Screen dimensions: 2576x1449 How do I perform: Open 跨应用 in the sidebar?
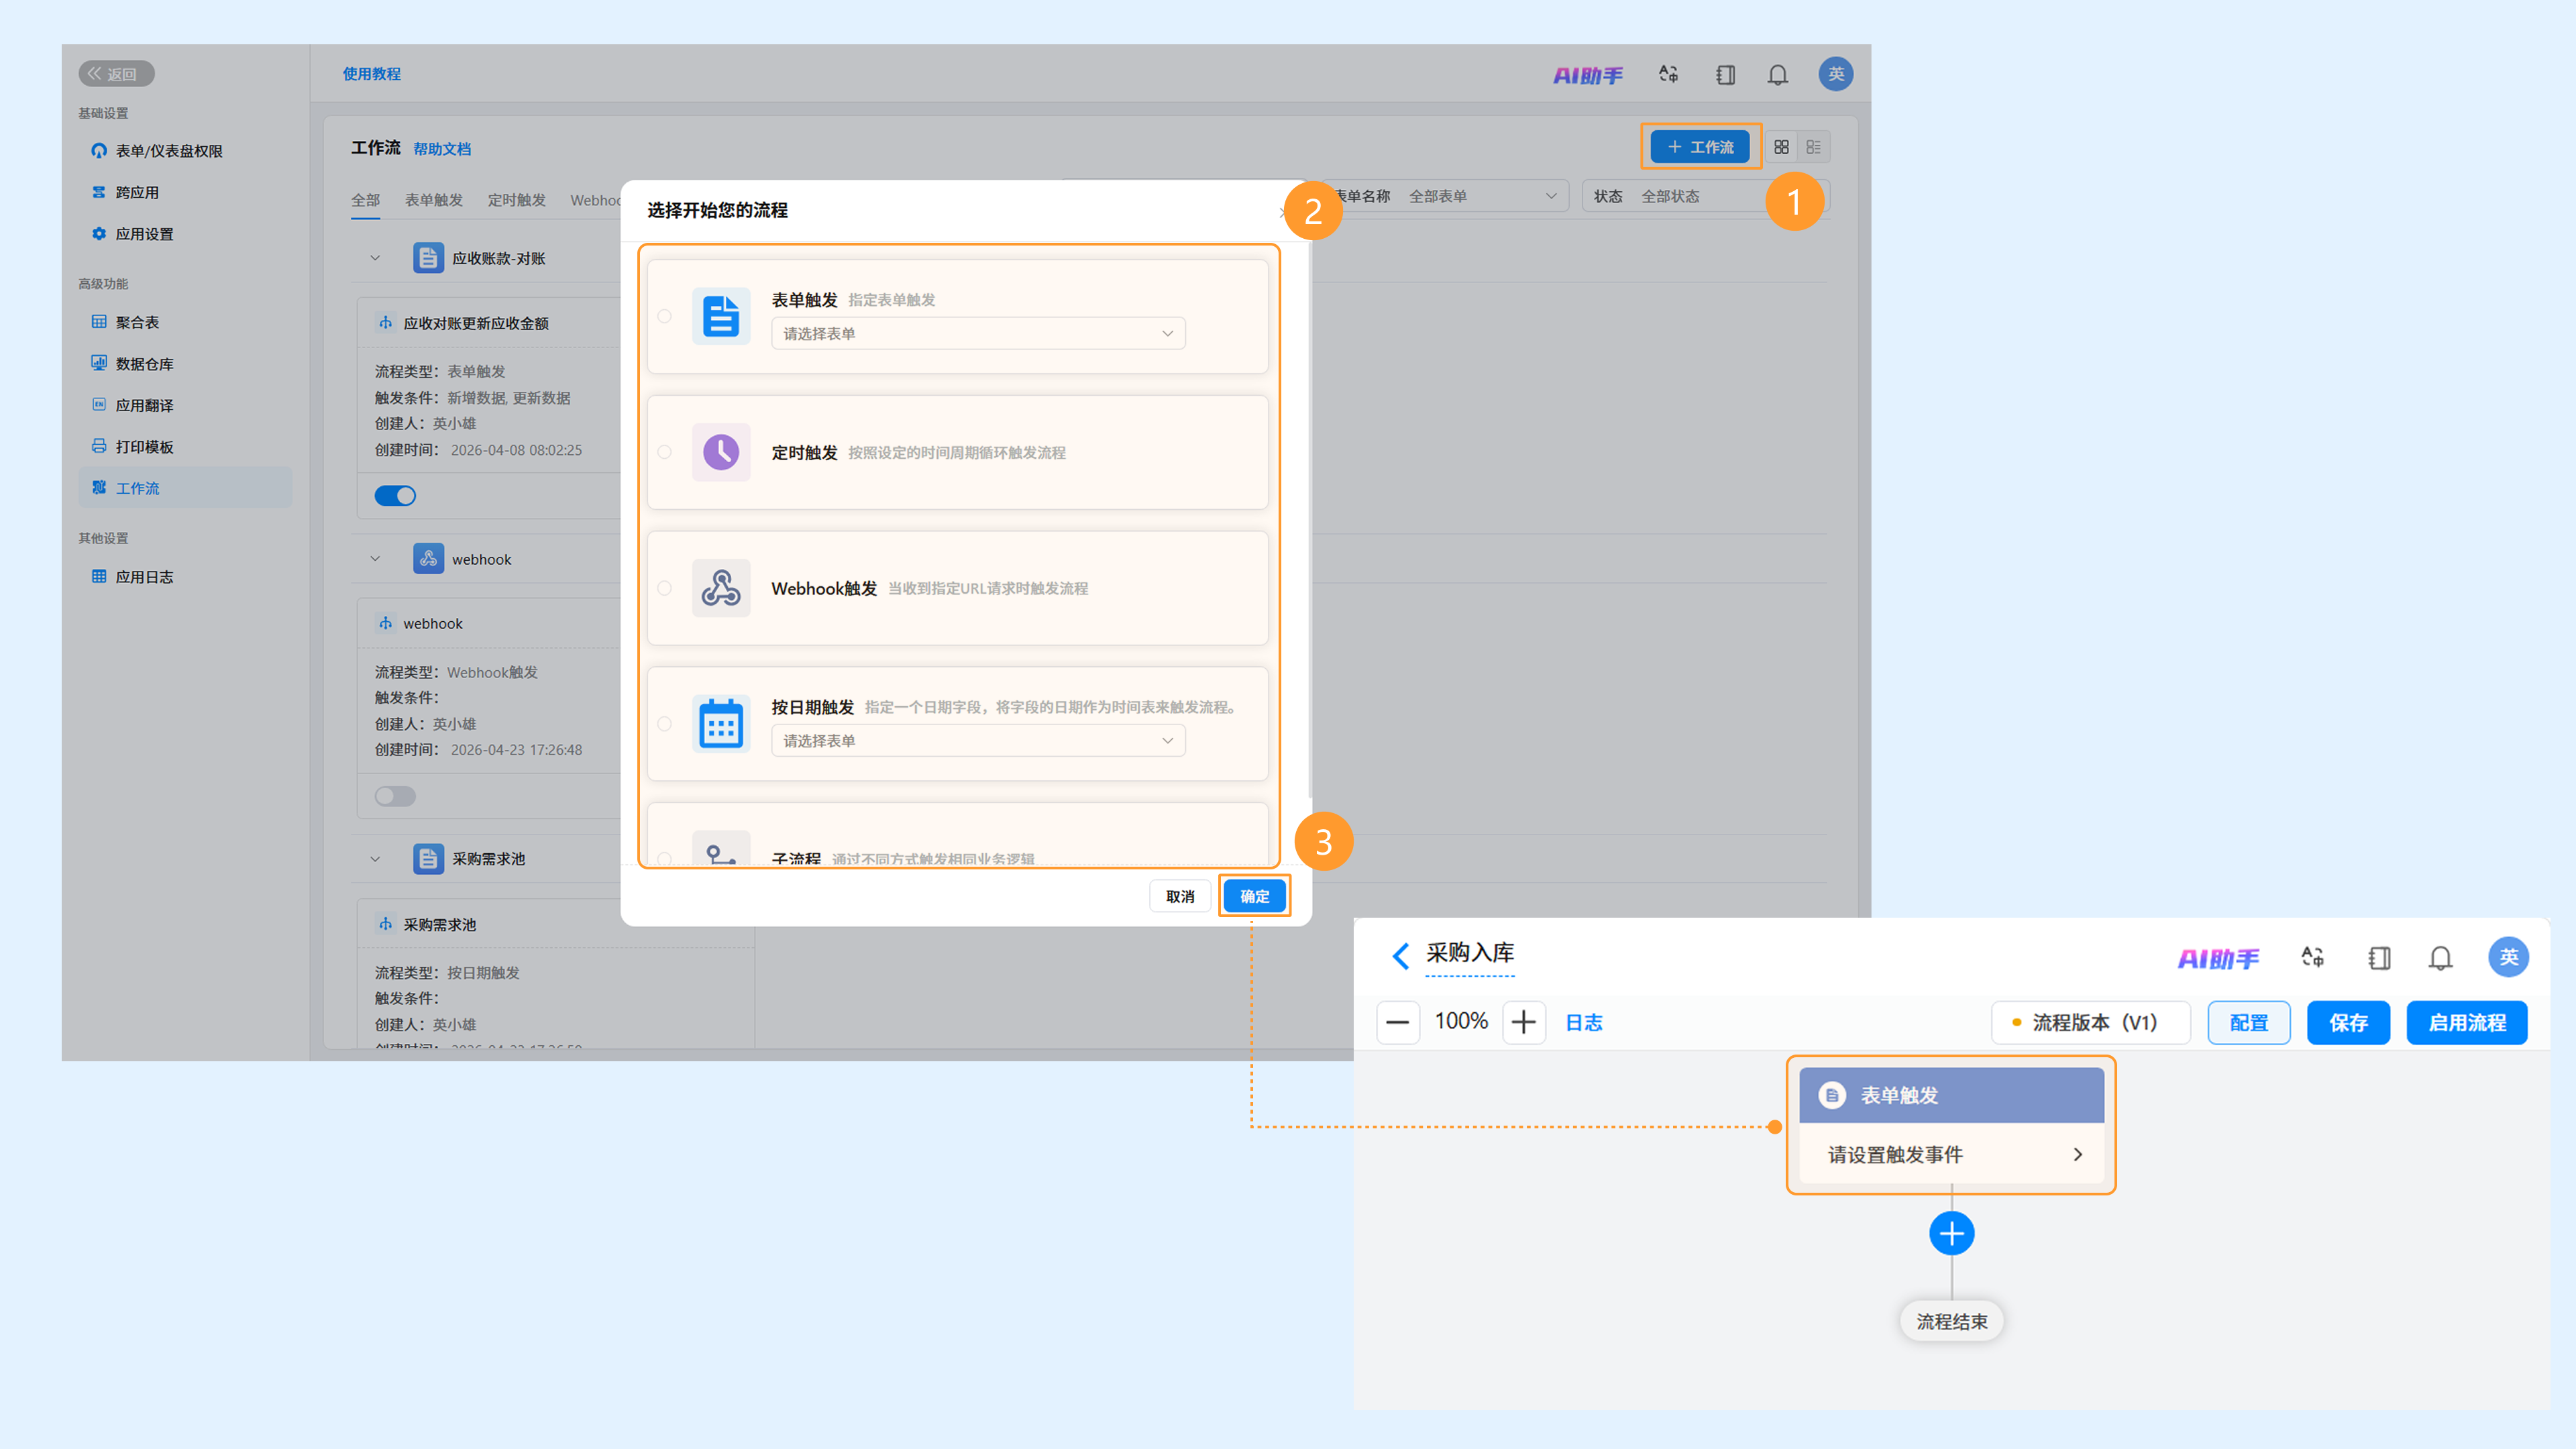(x=185, y=192)
